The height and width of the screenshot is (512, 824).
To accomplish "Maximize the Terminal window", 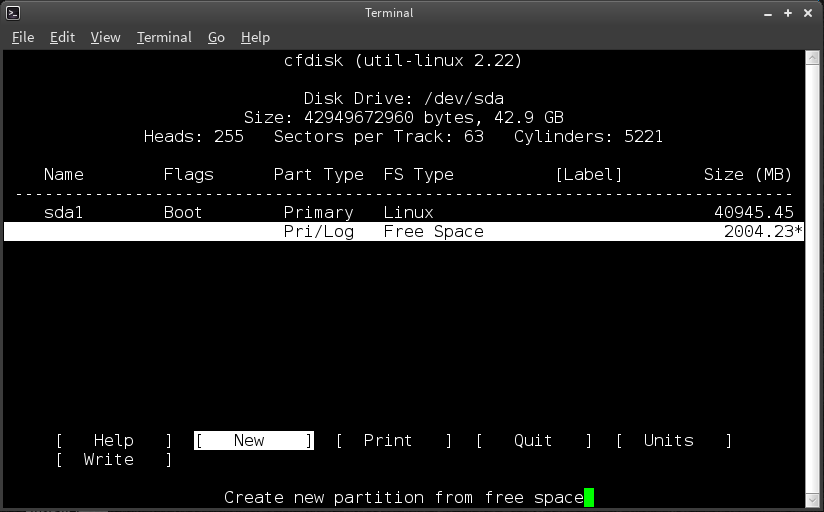I will pyautogui.click(x=788, y=13).
